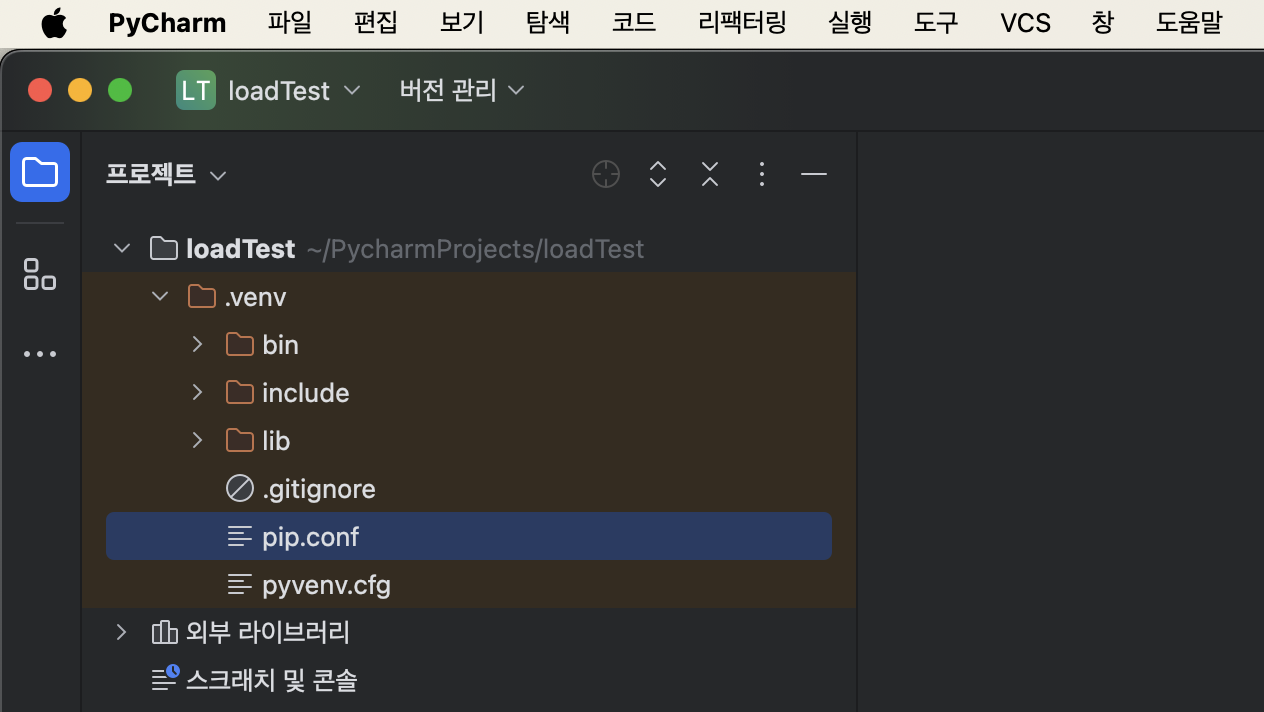Expand the bin folder chevron

[198, 344]
